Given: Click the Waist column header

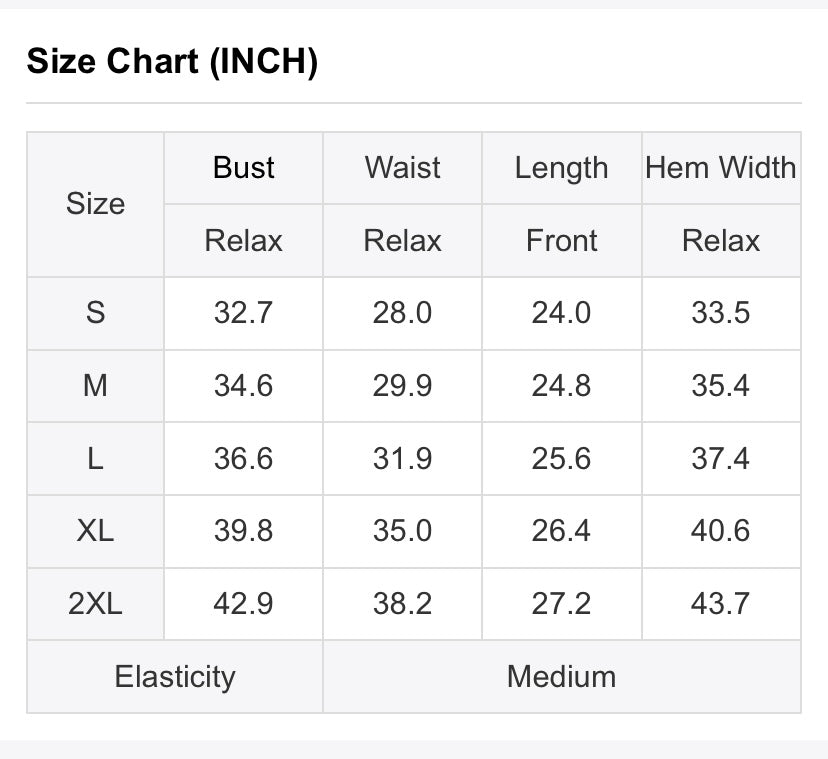Looking at the screenshot, I should pyautogui.click(x=402, y=168).
